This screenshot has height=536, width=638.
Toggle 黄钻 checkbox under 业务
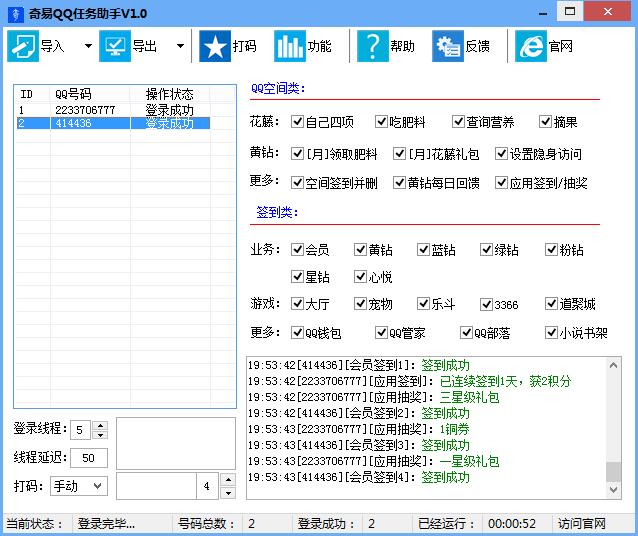point(361,249)
